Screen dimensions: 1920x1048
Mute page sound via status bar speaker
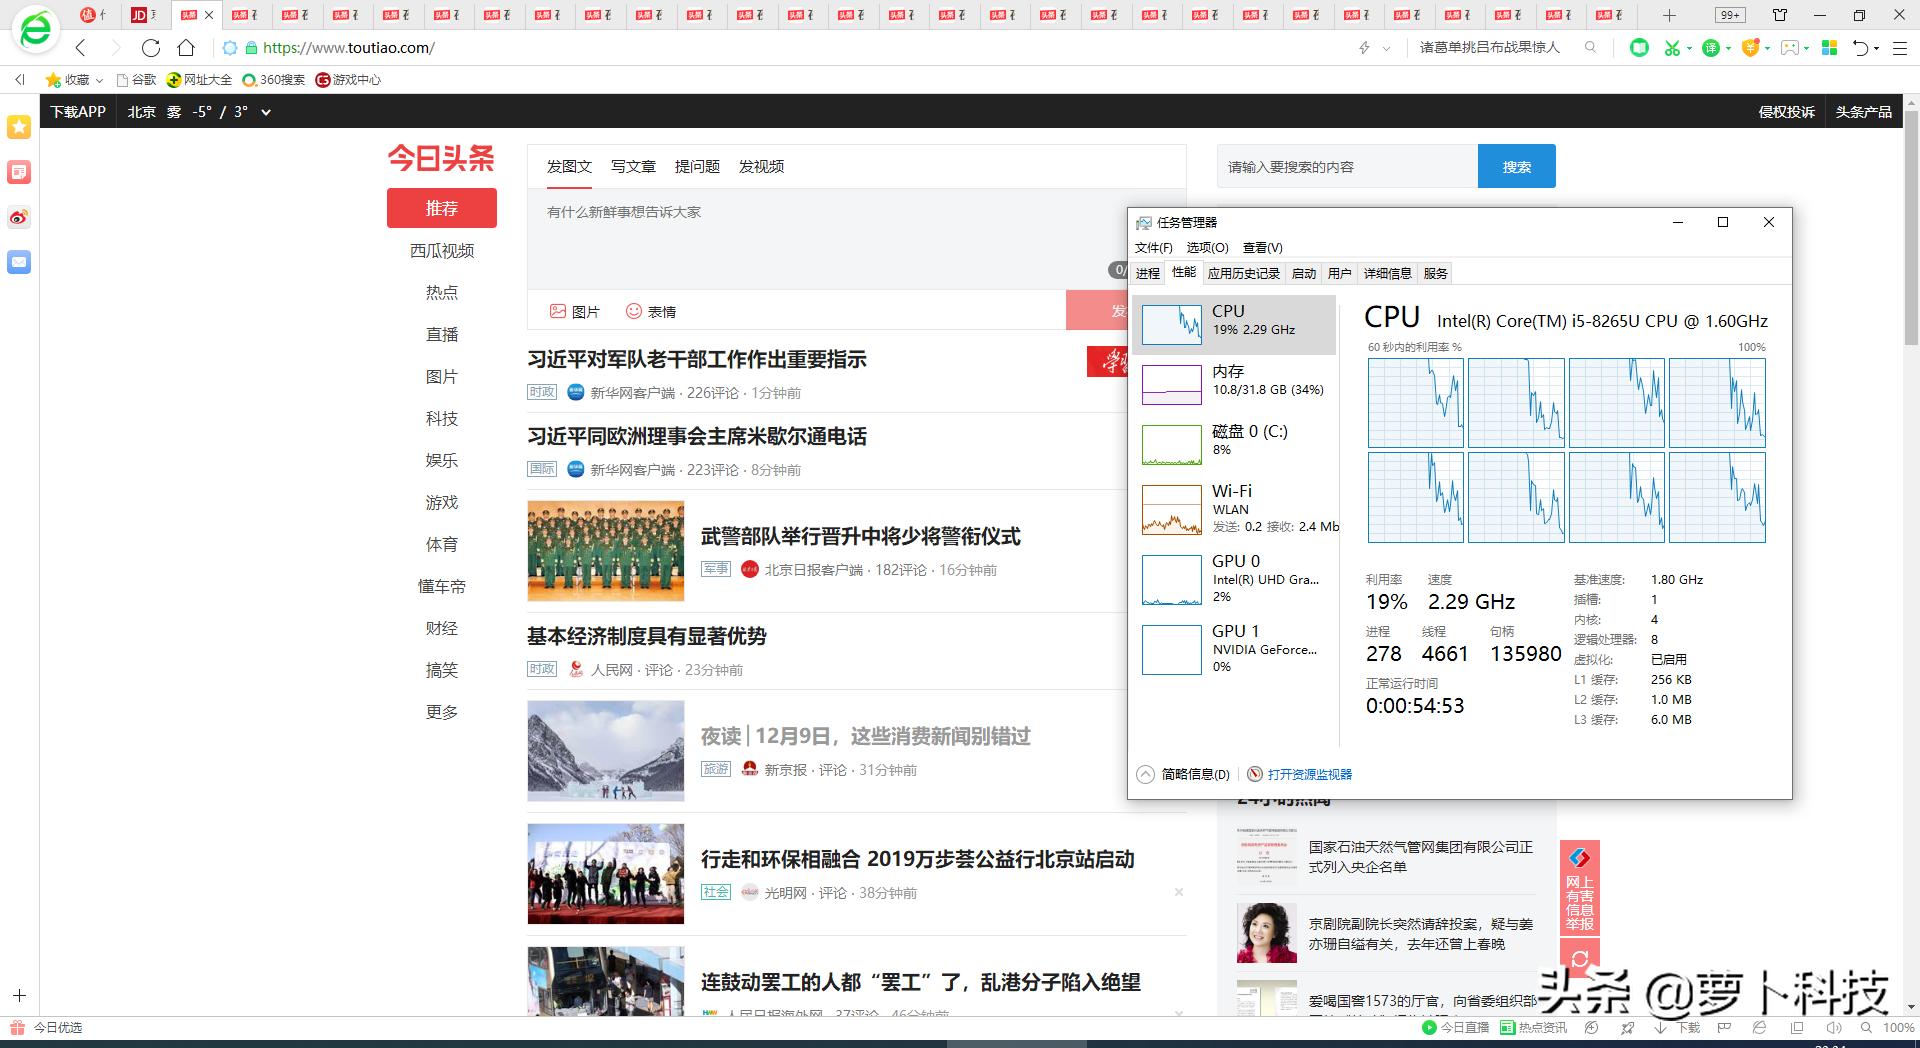(x=1832, y=1027)
